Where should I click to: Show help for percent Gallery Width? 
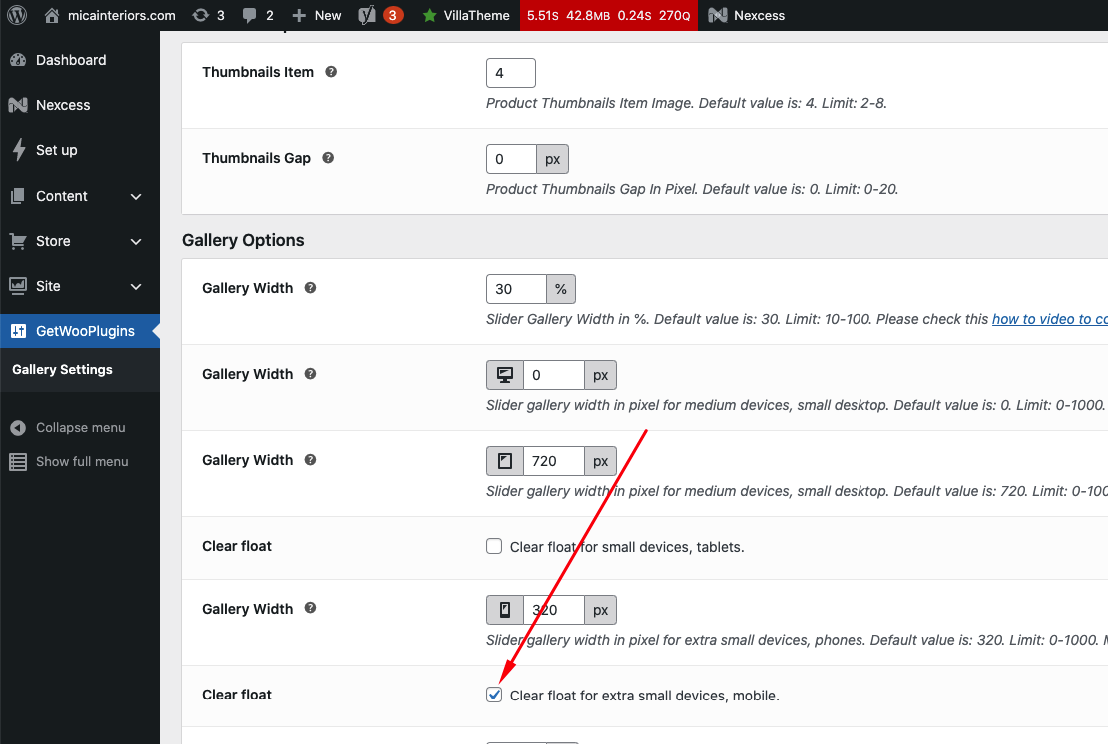coord(310,288)
